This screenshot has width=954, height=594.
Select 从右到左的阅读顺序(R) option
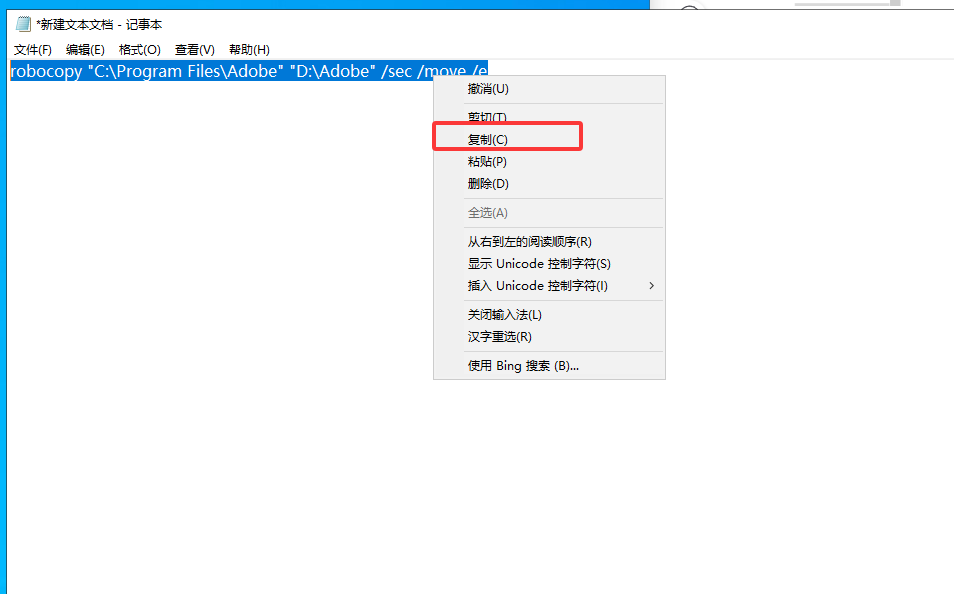(549, 242)
